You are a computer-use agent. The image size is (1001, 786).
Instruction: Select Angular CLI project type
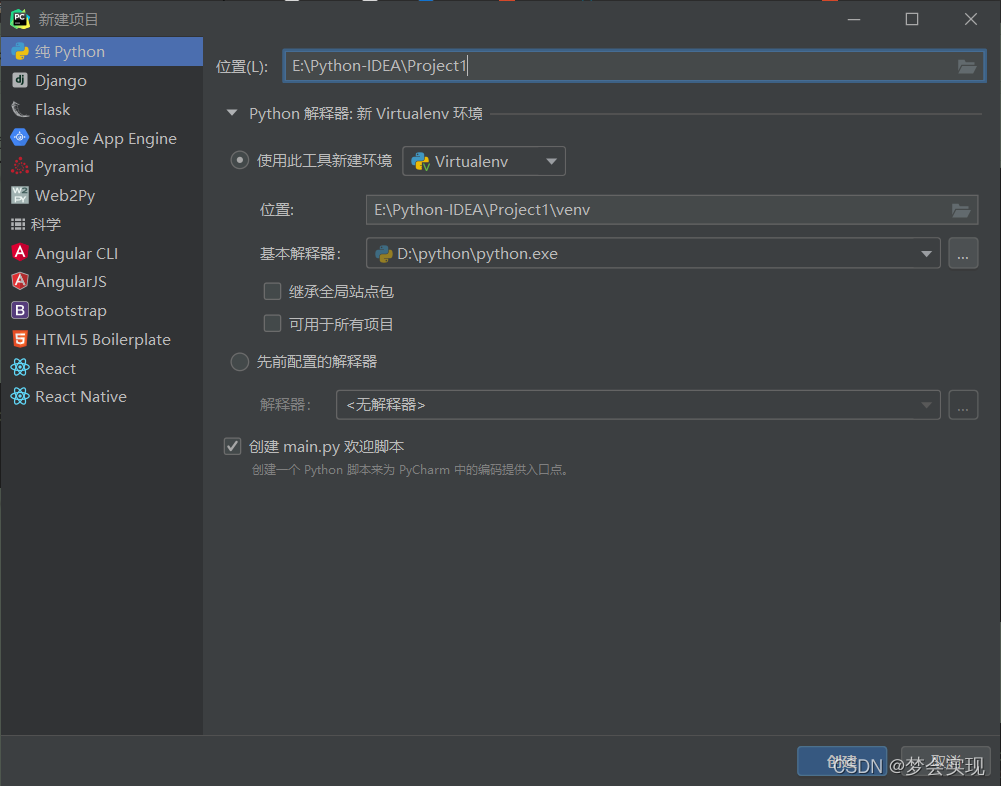[x=102, y=253]
